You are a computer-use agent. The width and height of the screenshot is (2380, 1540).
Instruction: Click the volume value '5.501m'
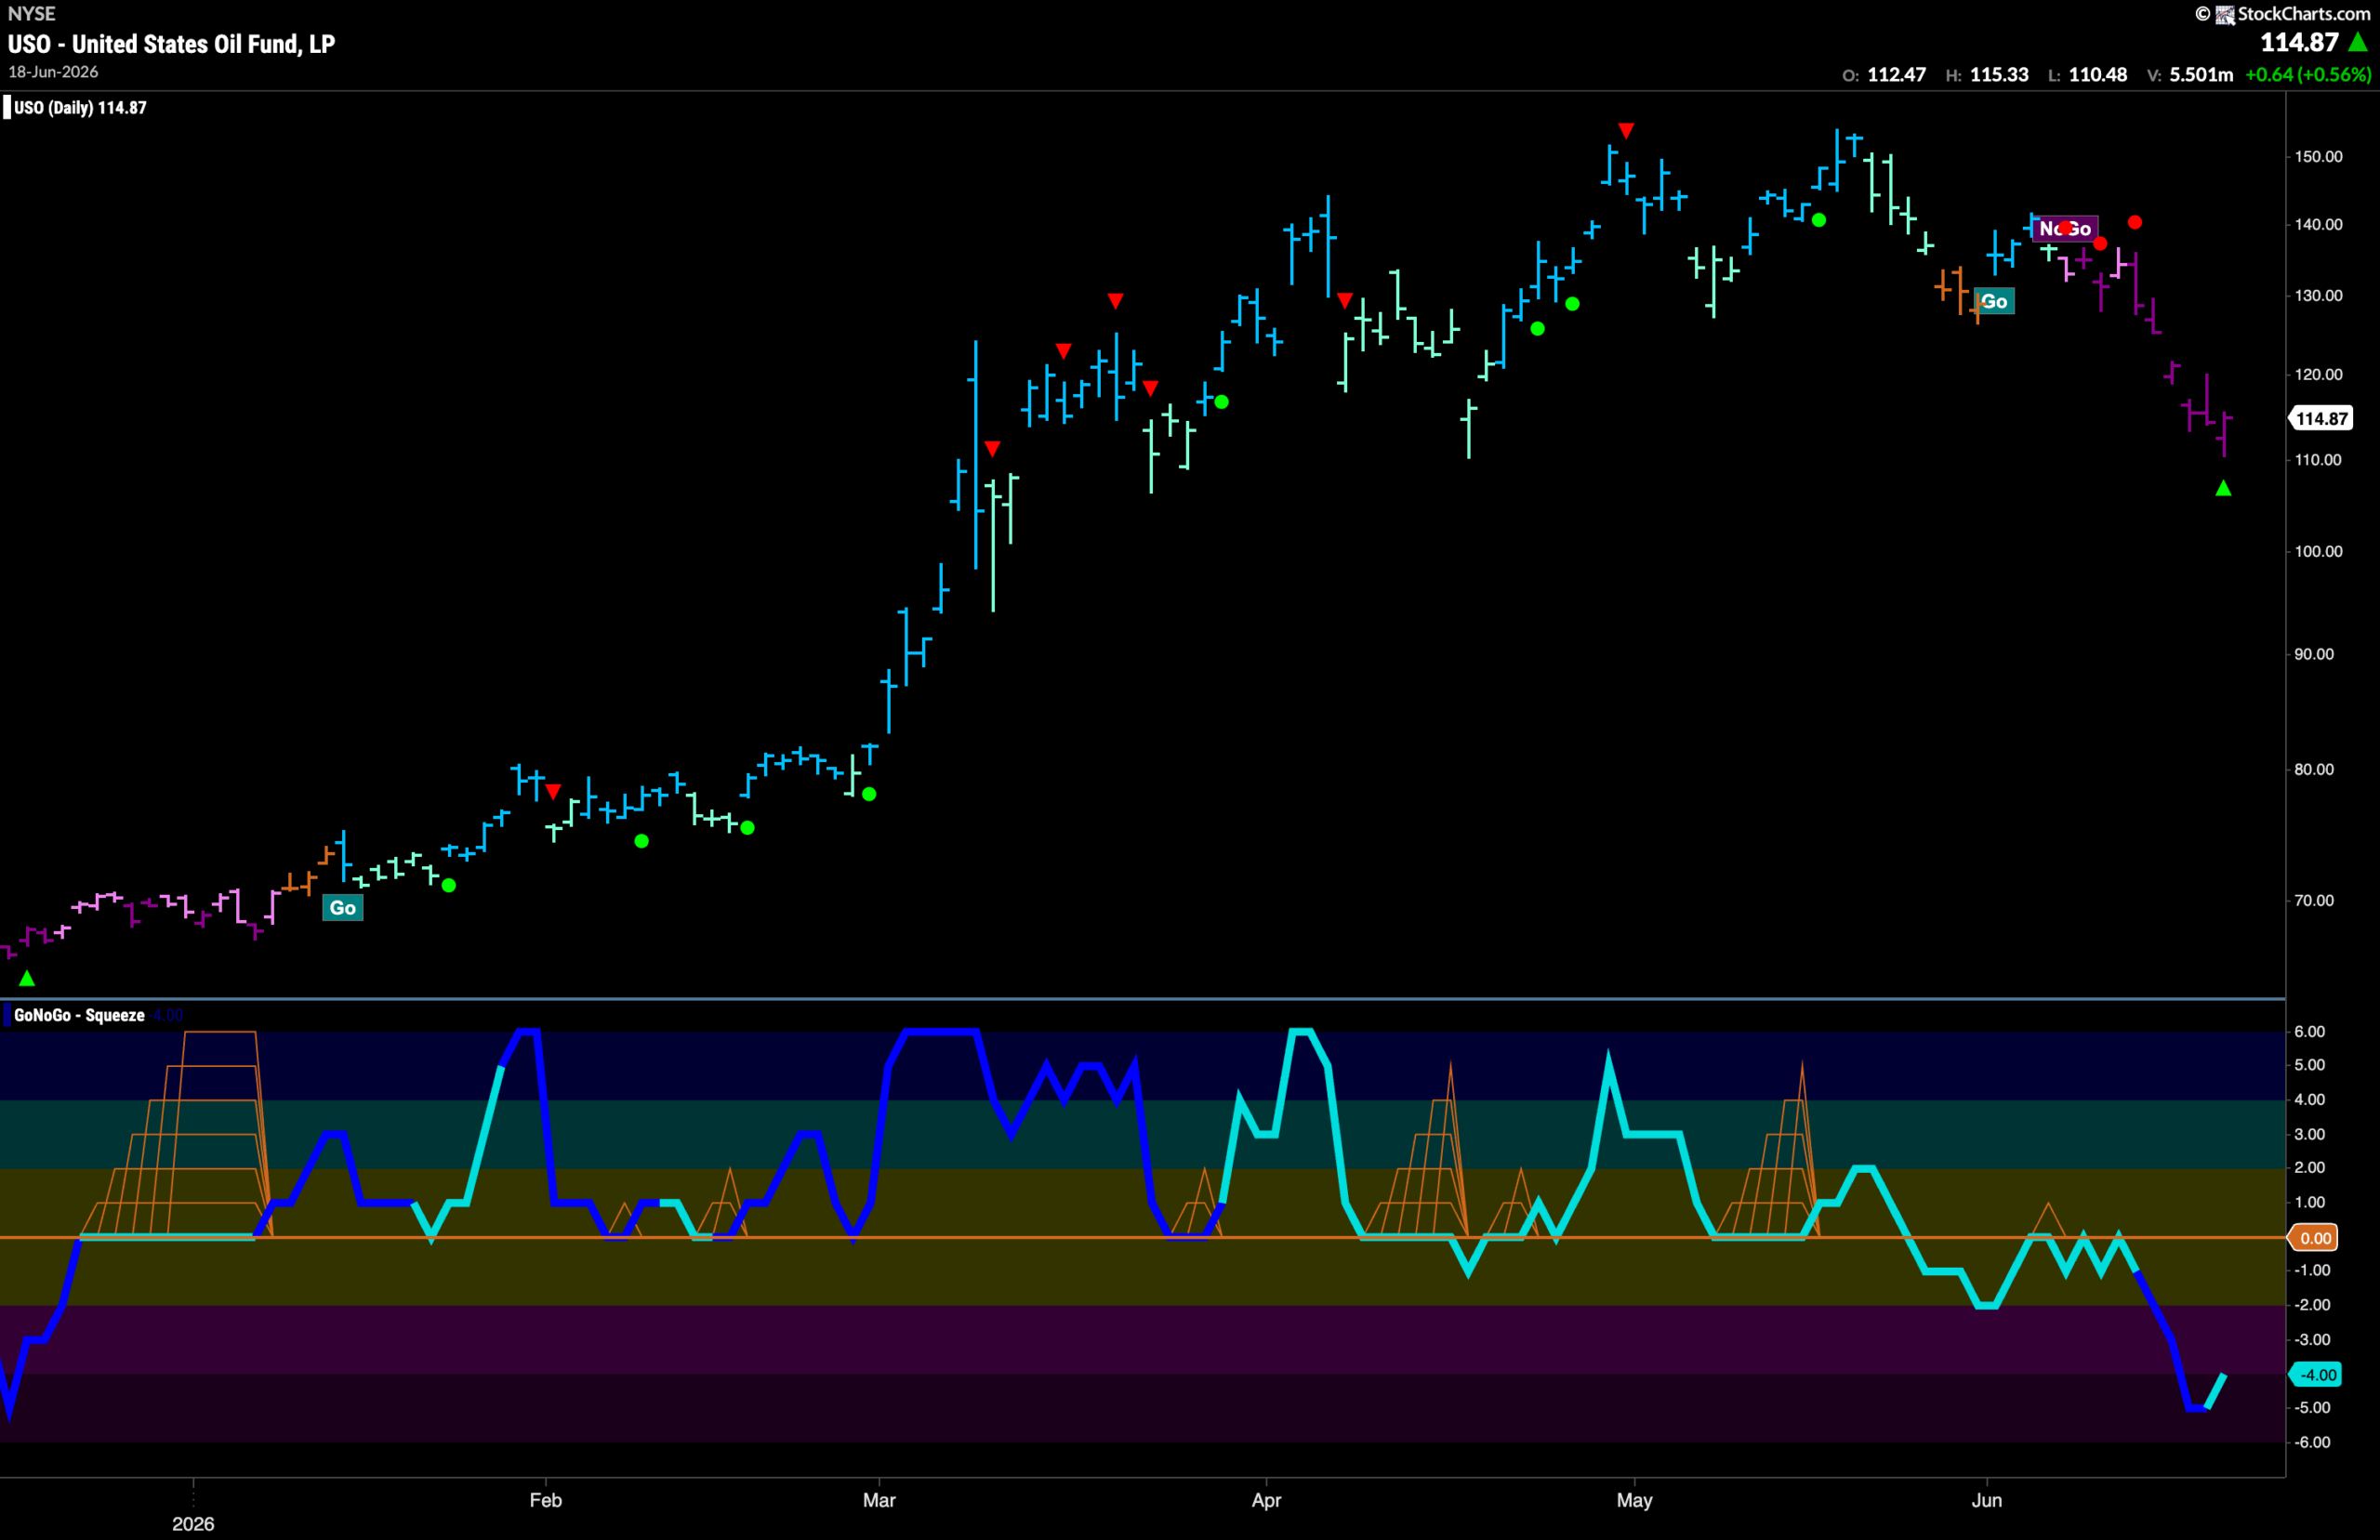point(2201,75)
